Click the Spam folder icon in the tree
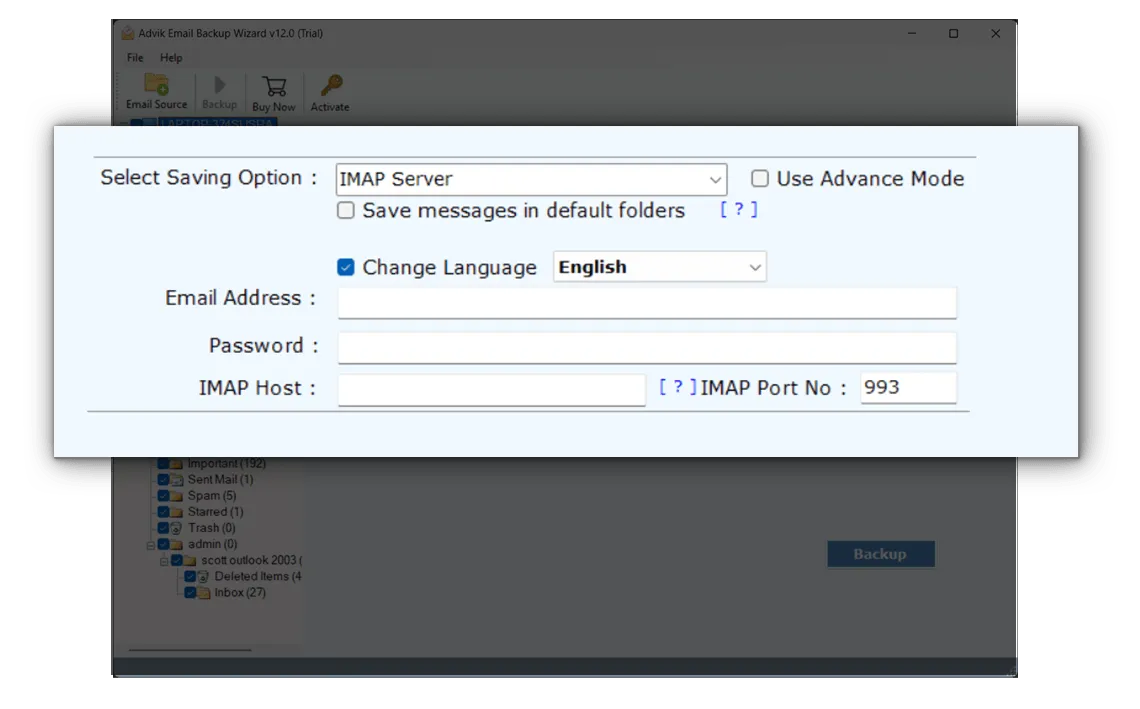Viewport: 1140px width, 709px height. point(177,495)
